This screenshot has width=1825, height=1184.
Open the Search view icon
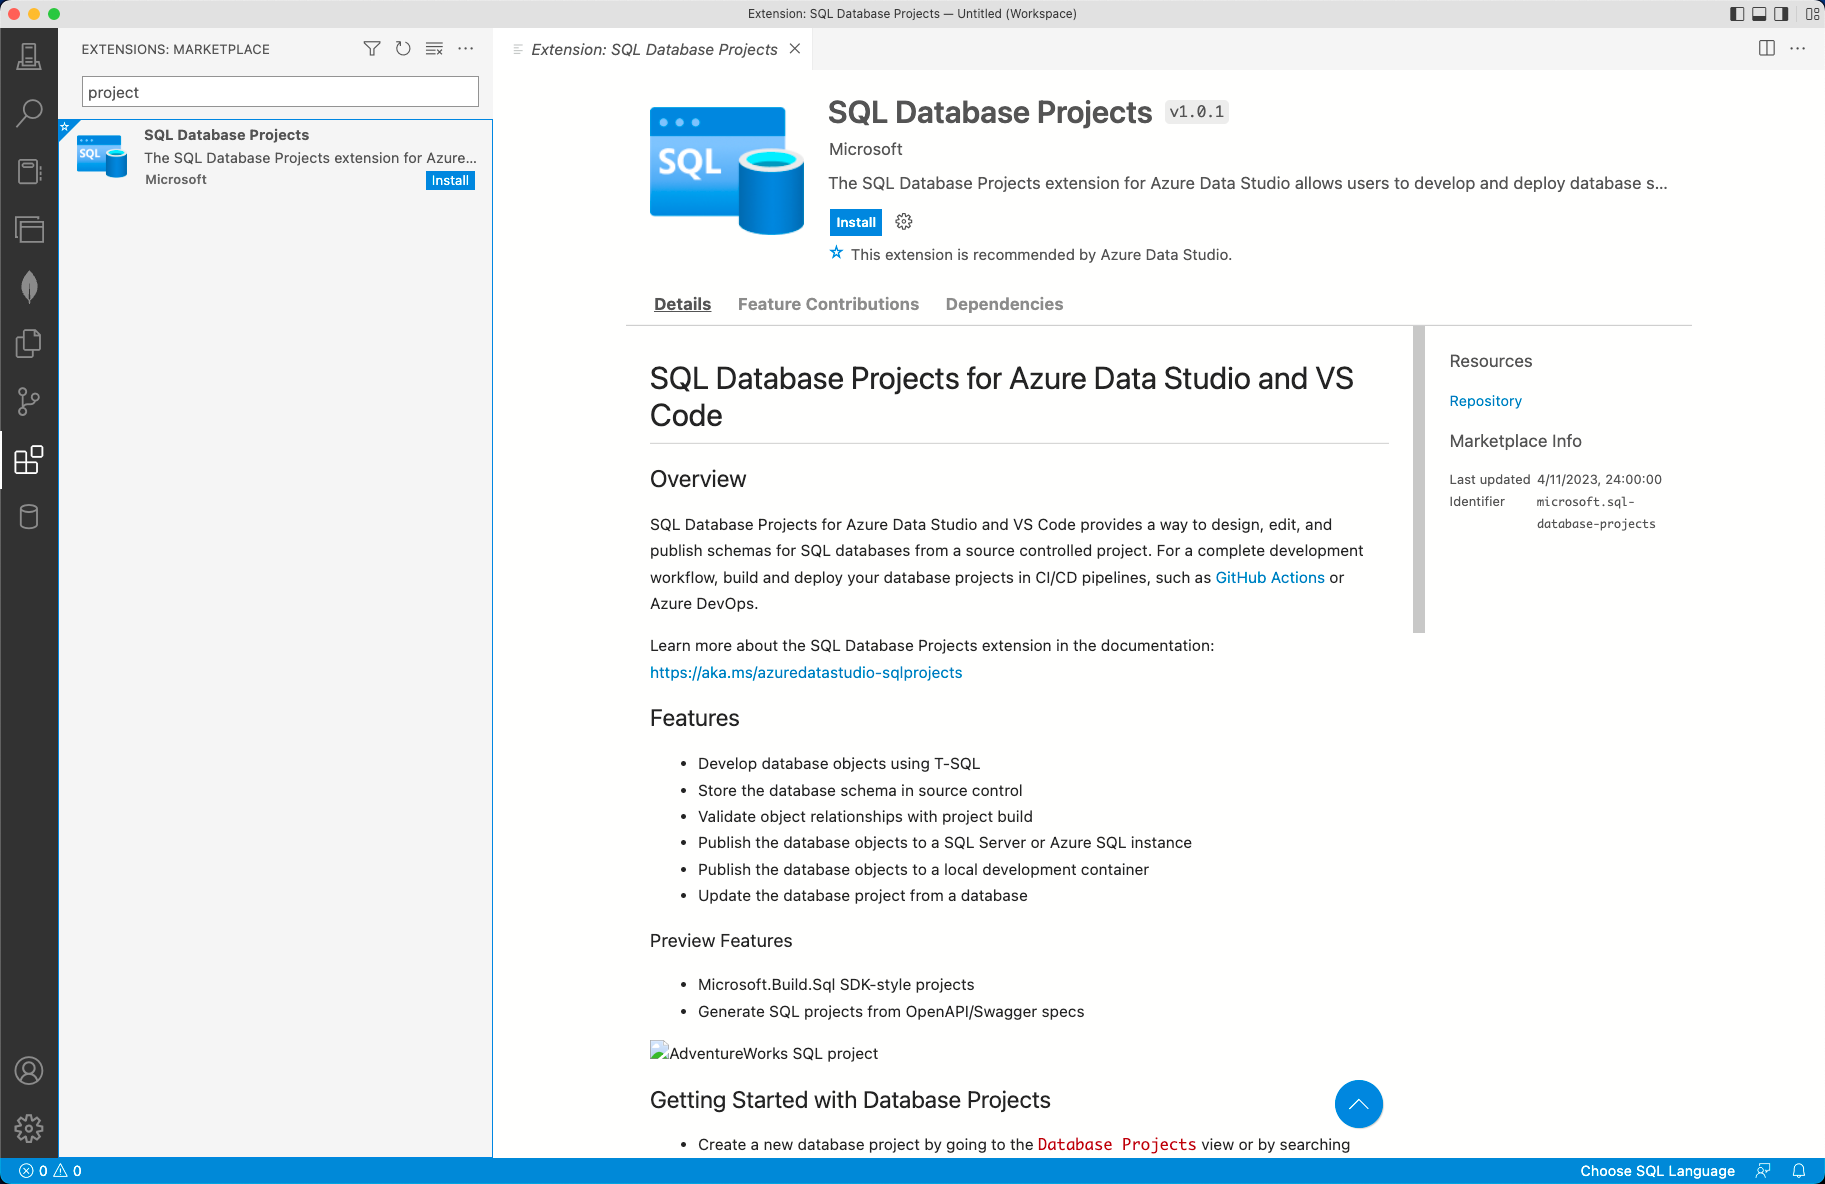click(29, 113)
